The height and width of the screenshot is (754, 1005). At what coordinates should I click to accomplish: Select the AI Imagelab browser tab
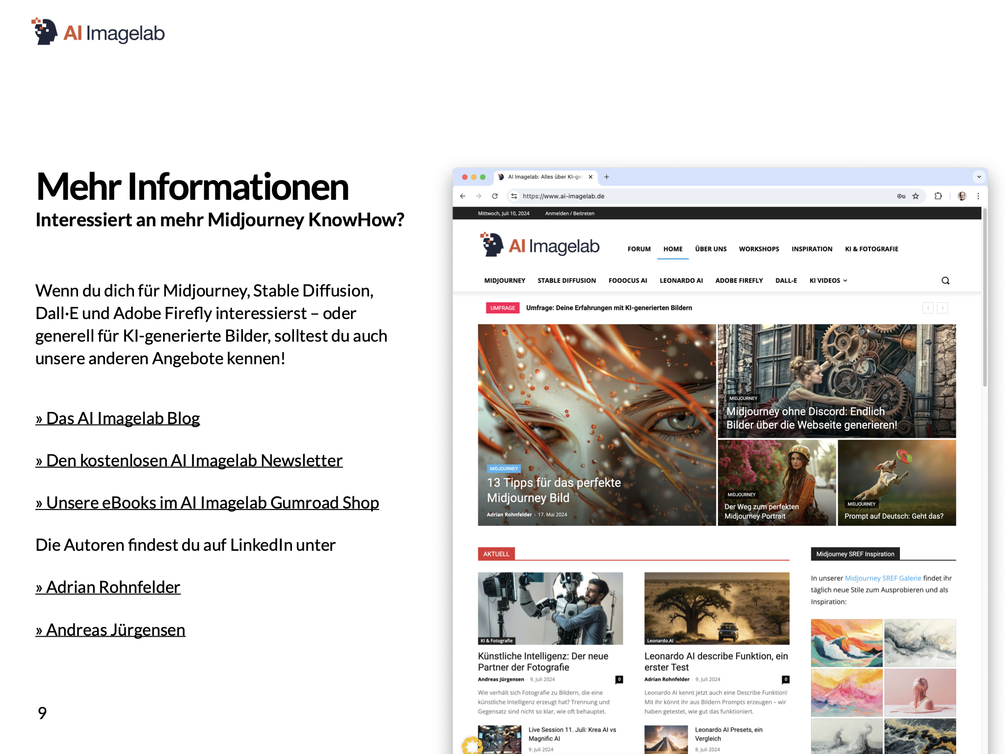click(546, 177)
